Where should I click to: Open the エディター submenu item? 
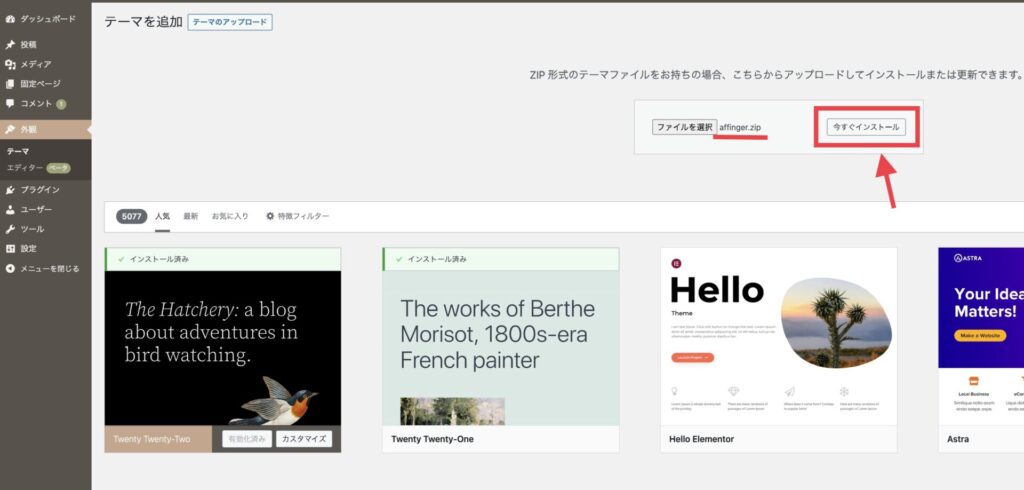pos(25,168)
